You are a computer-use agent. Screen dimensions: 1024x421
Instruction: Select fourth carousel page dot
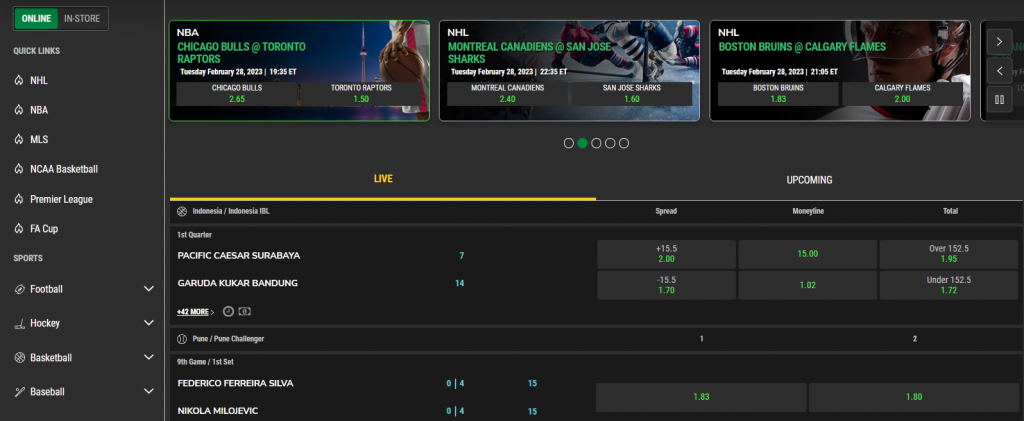tap(610, 143)
